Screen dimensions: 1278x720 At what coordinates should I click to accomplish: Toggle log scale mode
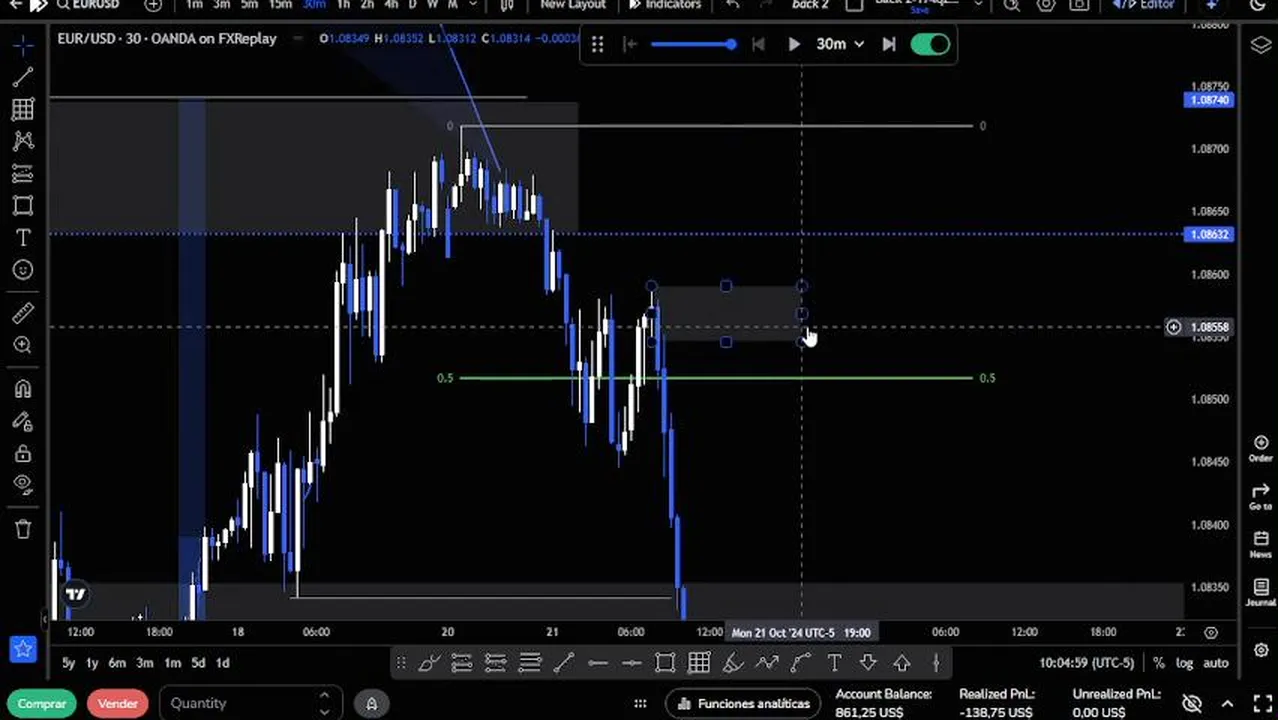tap(1185, 662)
